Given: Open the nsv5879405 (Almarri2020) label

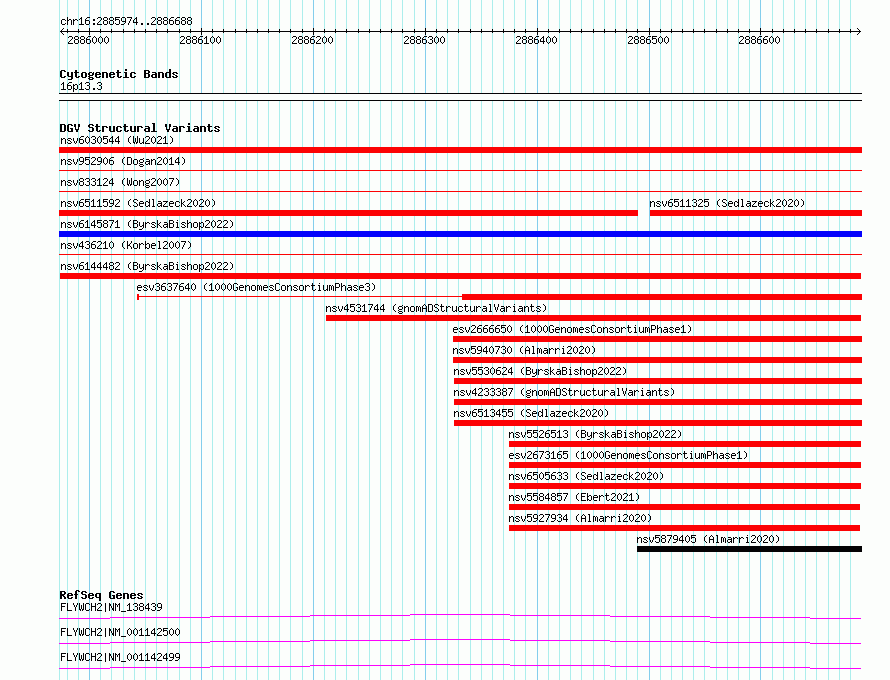Looking at the screenshot, I should (x=708, y=539).
